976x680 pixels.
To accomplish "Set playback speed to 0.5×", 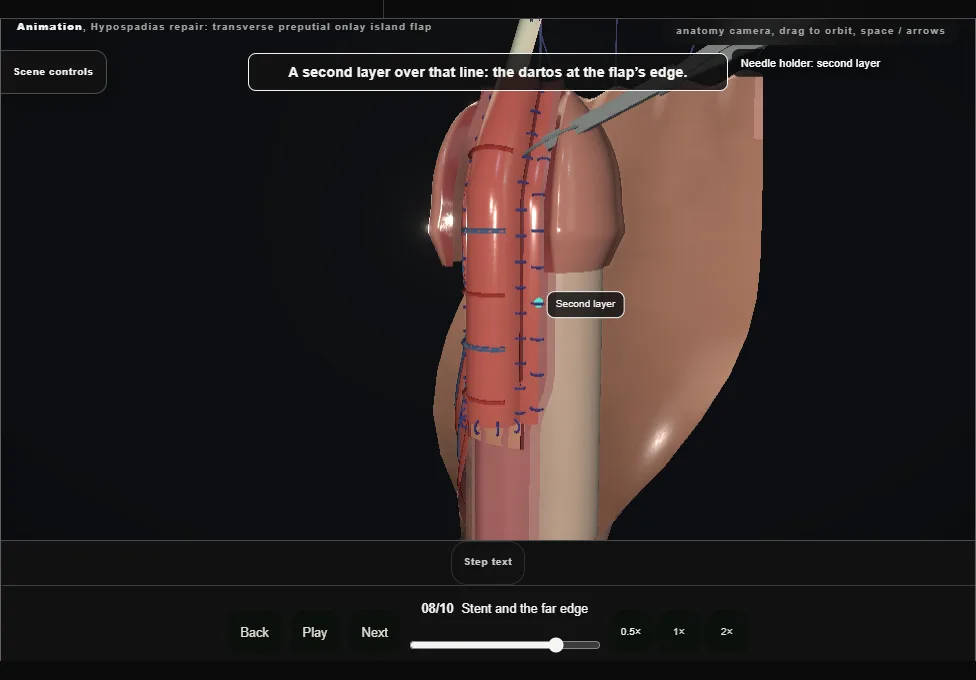I will (x=631, y=631).
